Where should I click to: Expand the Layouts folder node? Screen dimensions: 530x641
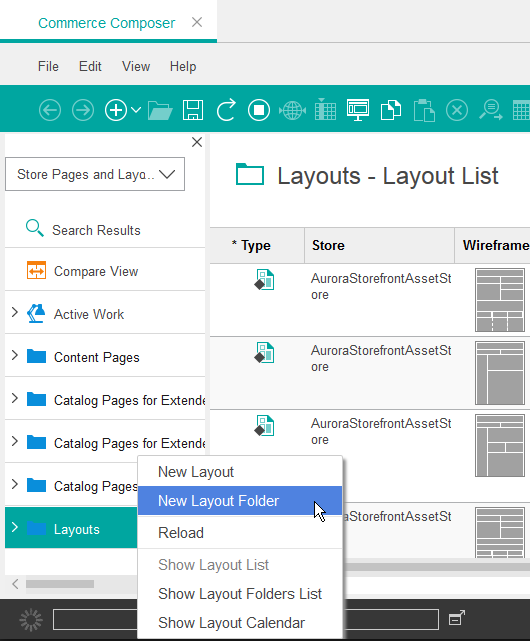point(15,527)
